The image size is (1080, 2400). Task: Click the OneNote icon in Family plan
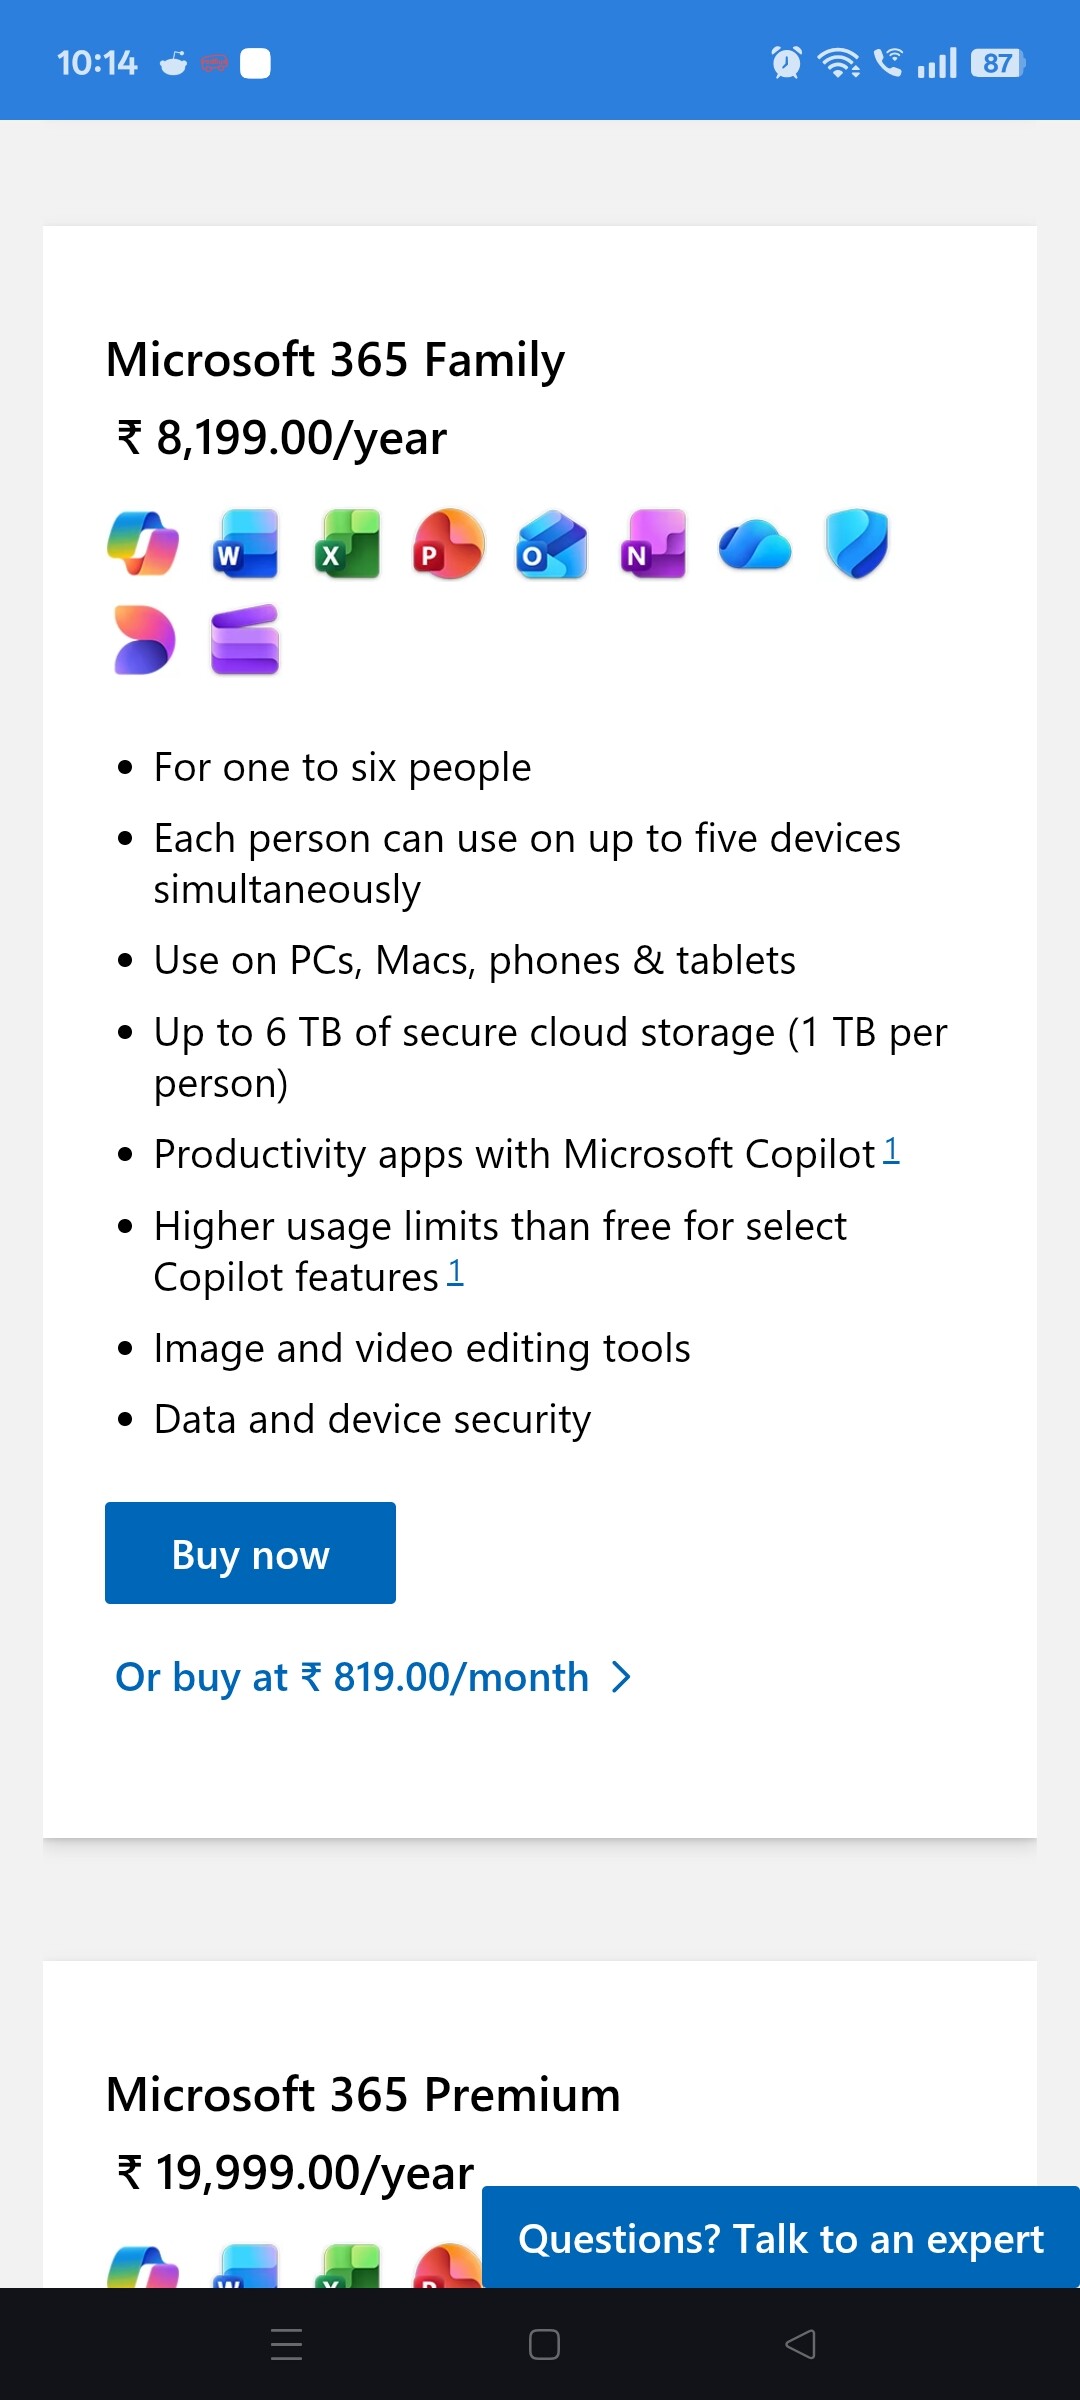653,544
